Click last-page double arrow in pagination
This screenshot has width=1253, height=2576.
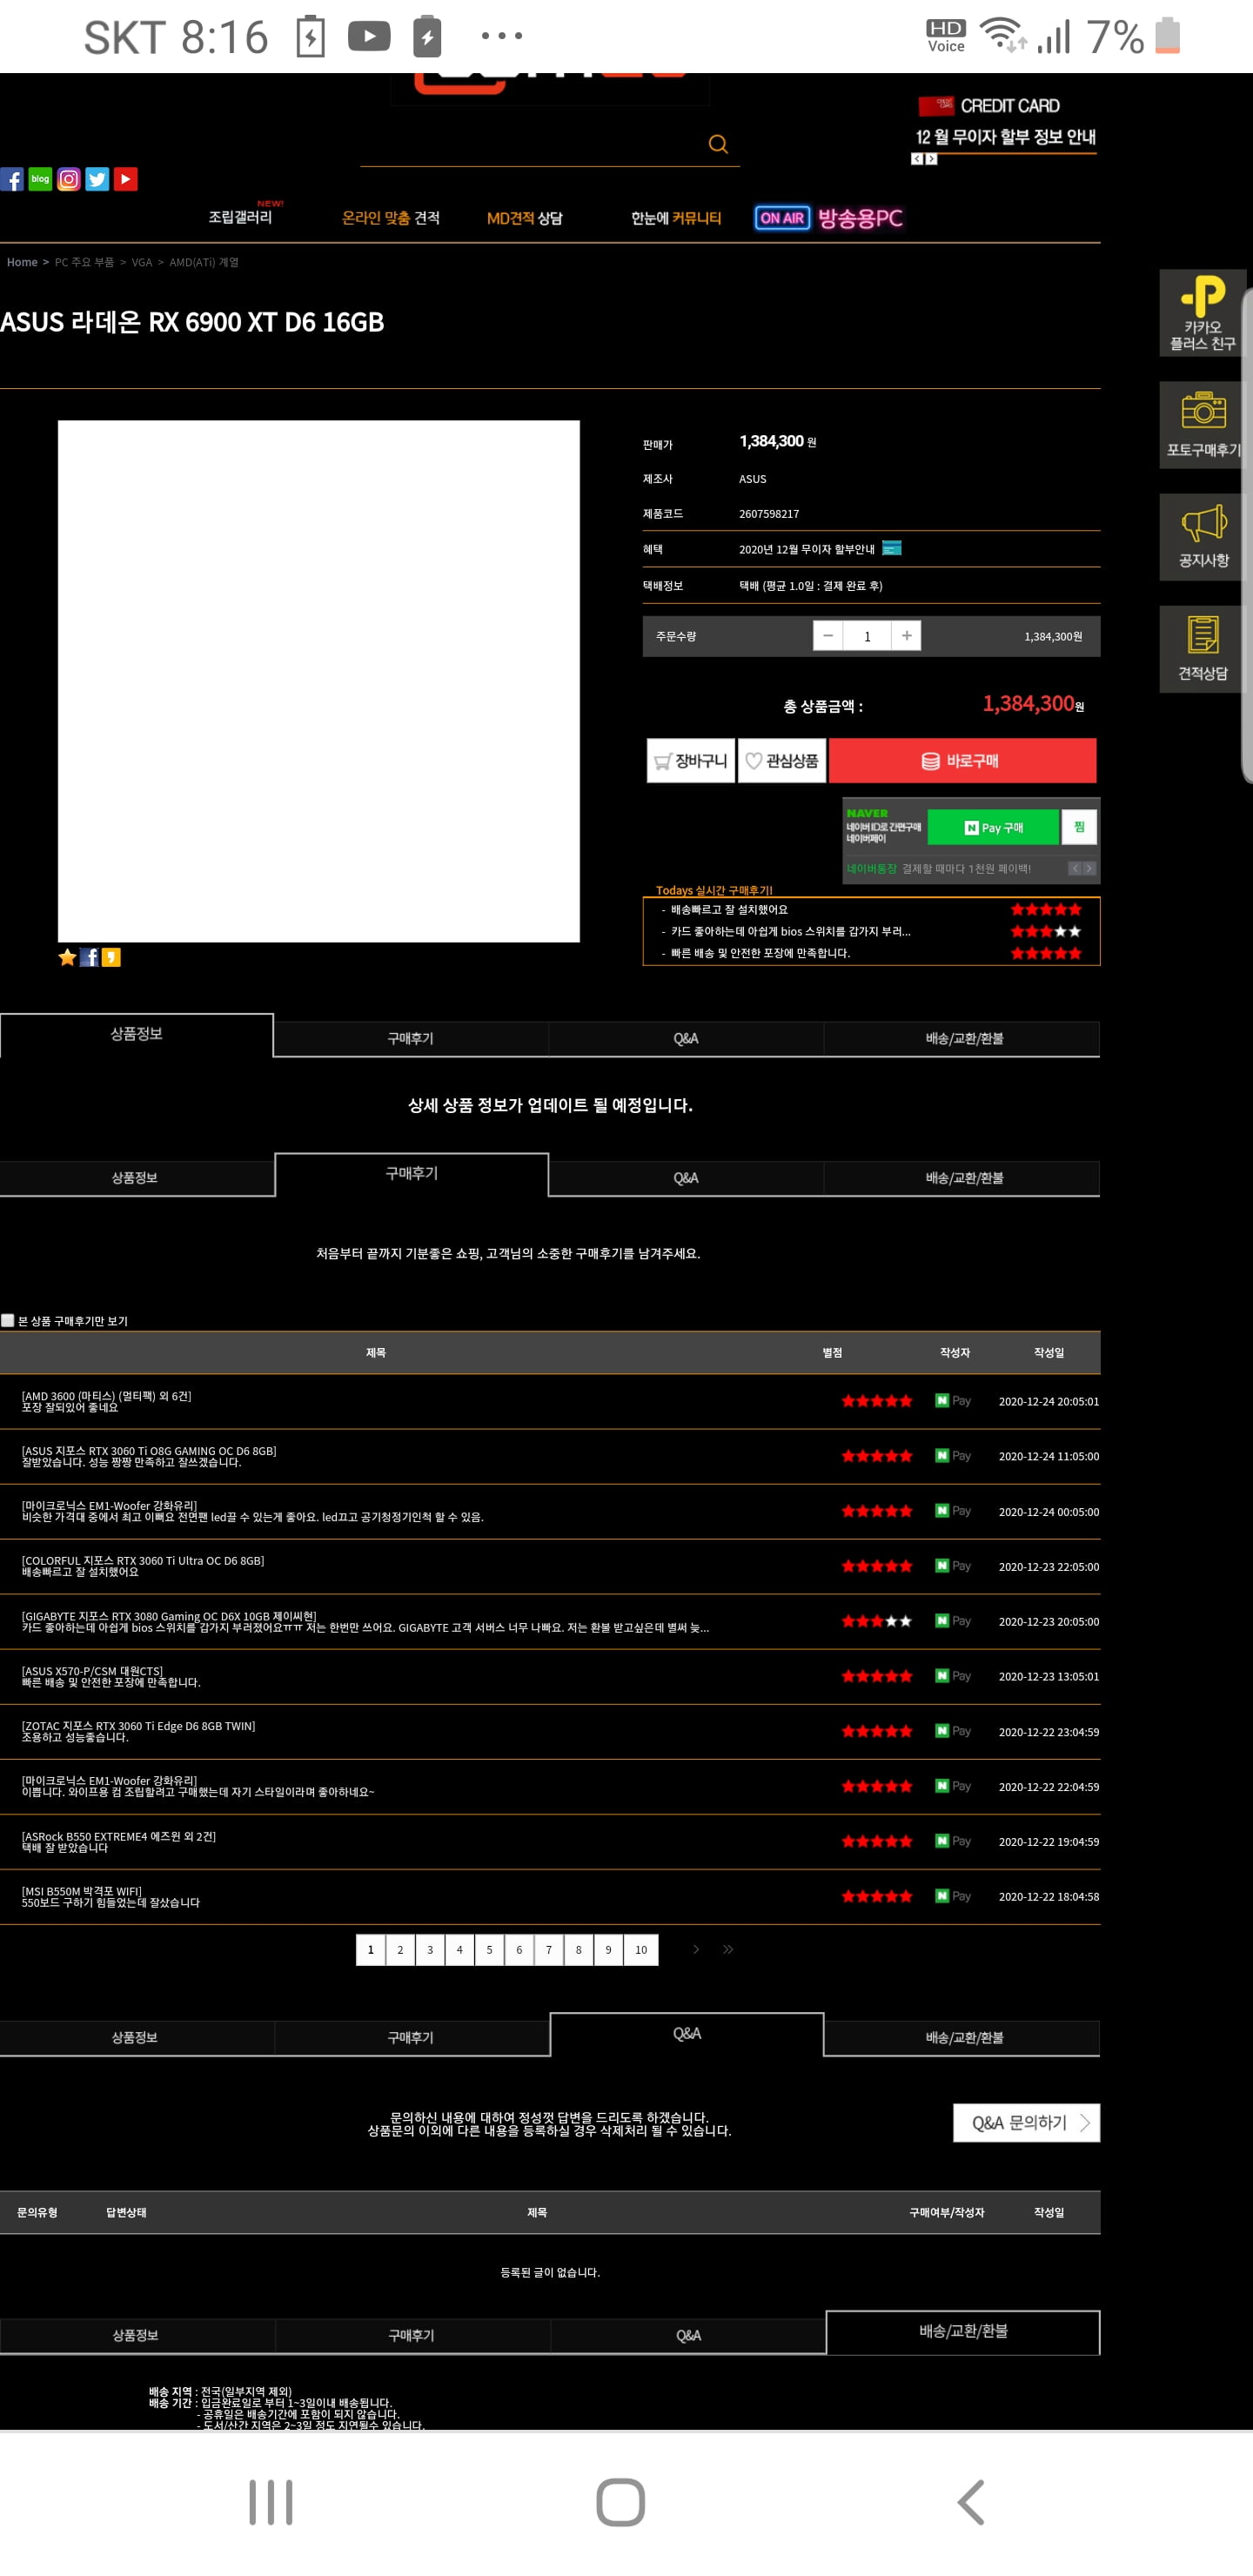click(728, 1949)
